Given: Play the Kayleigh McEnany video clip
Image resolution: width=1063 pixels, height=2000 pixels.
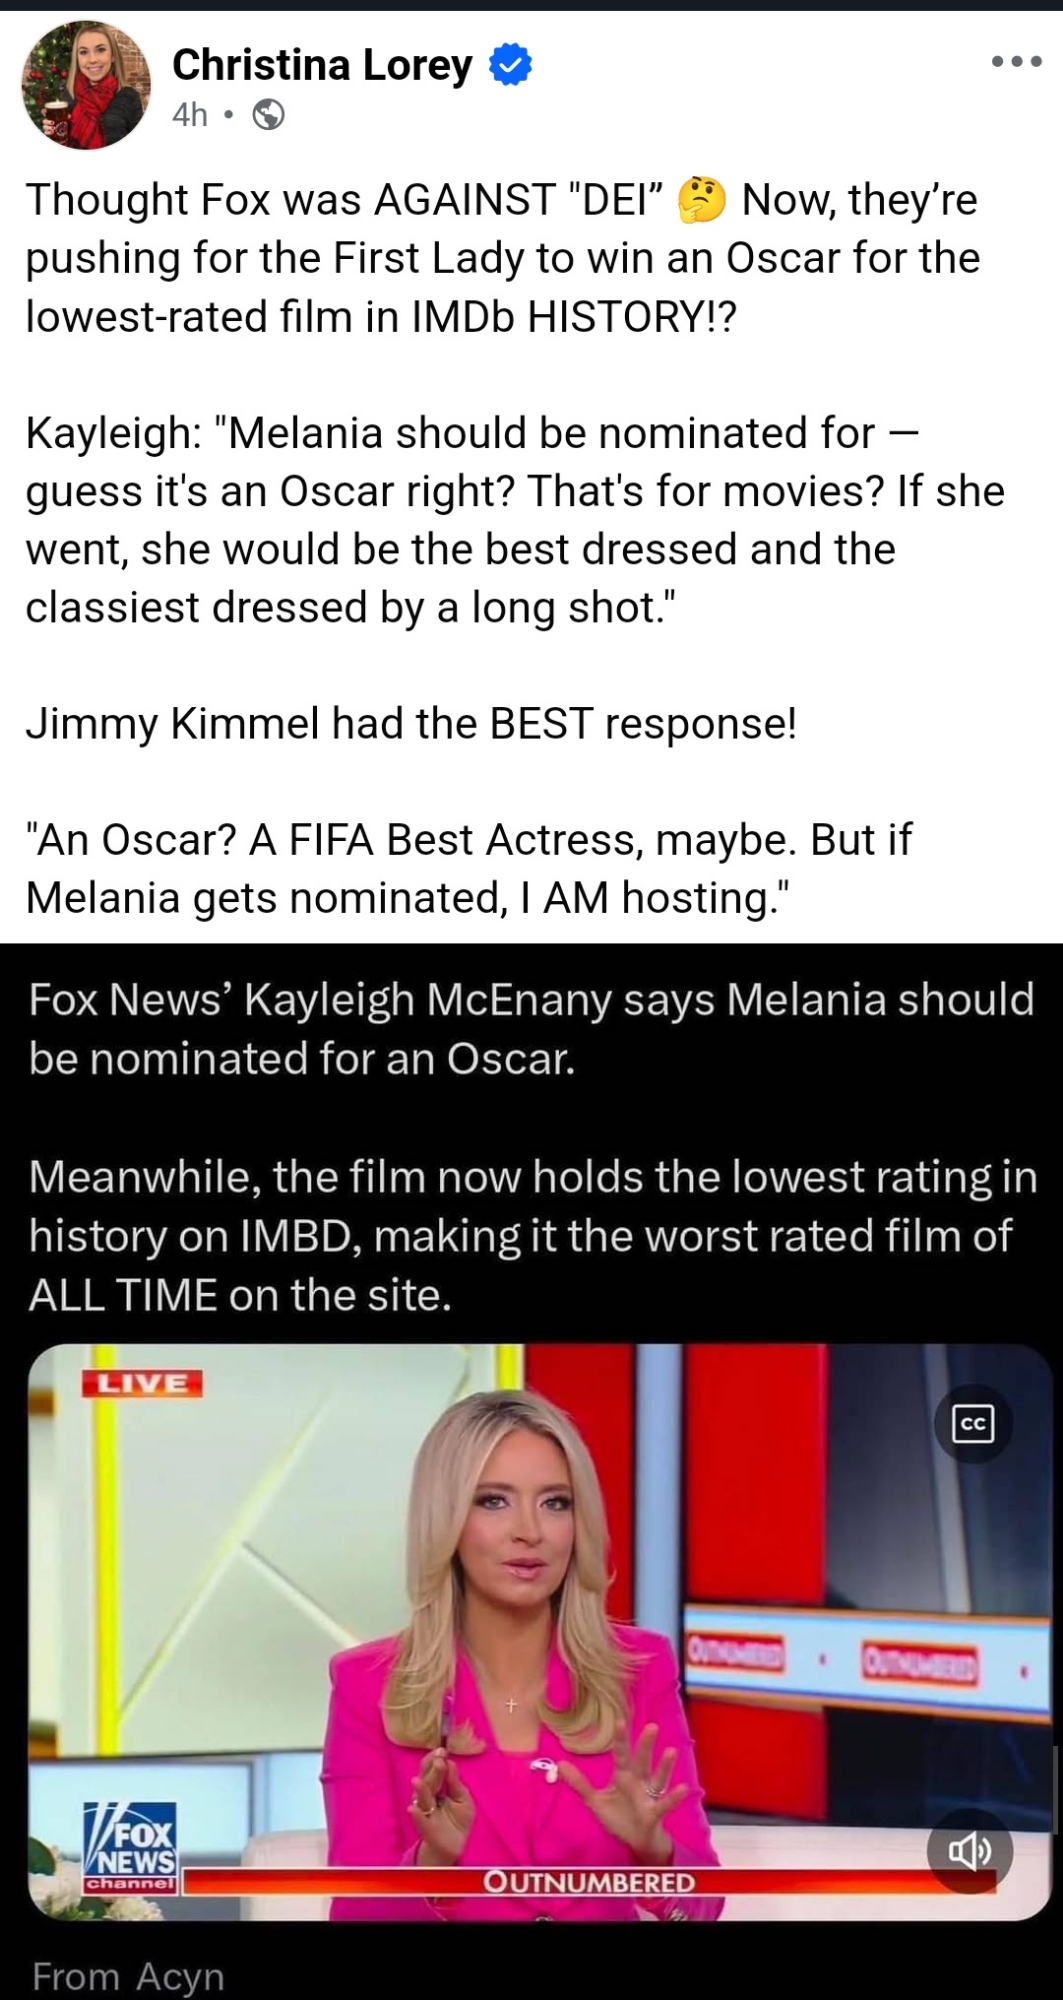Looking at the screenshot, I should [540, 1632].
